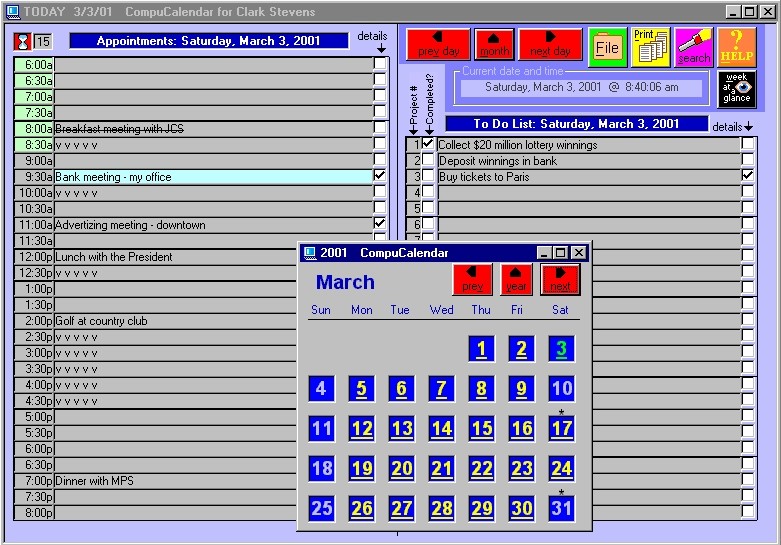Advance with the next day button
This screenshot has height=545, width=781.
550,45
